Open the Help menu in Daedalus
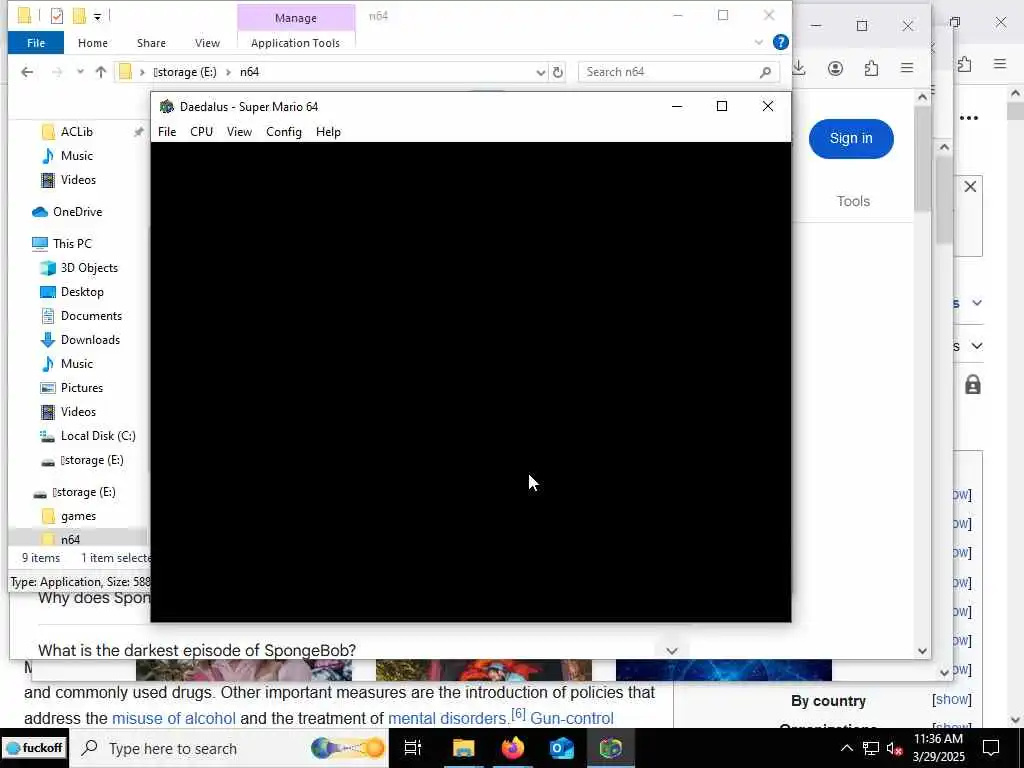The image size is (1024, 768). [328, 132]
